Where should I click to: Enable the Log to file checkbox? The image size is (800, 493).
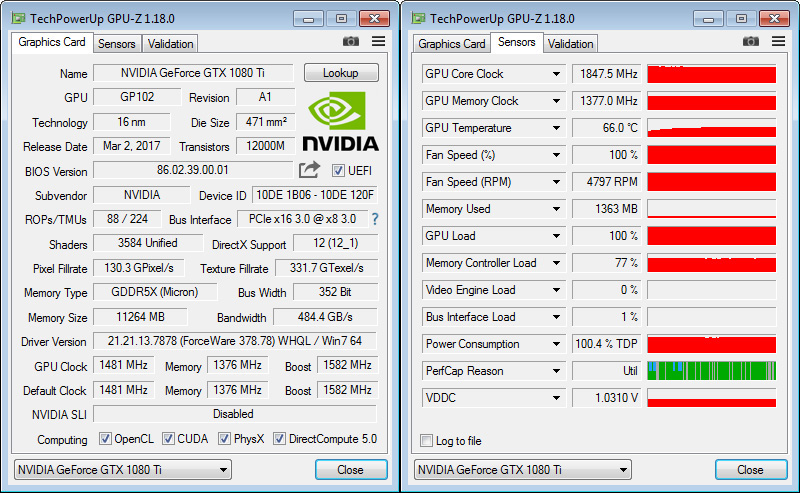(x=427, y=440)
